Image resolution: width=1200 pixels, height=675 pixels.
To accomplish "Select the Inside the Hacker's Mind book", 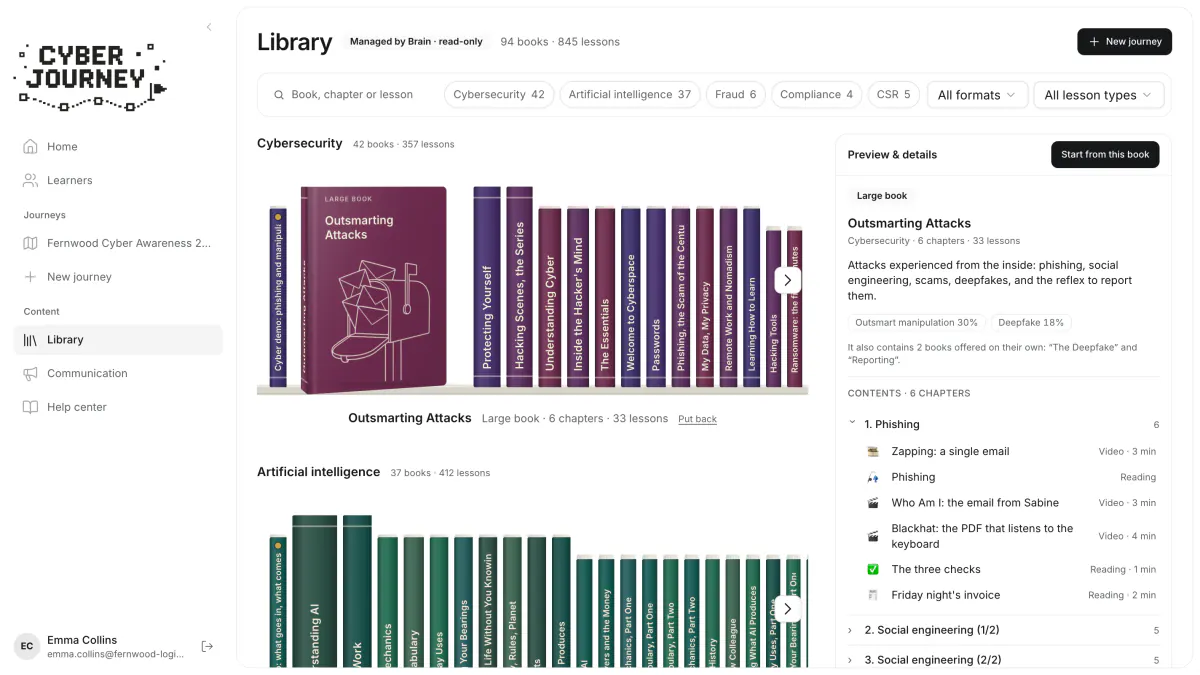I will coord(578,297).
